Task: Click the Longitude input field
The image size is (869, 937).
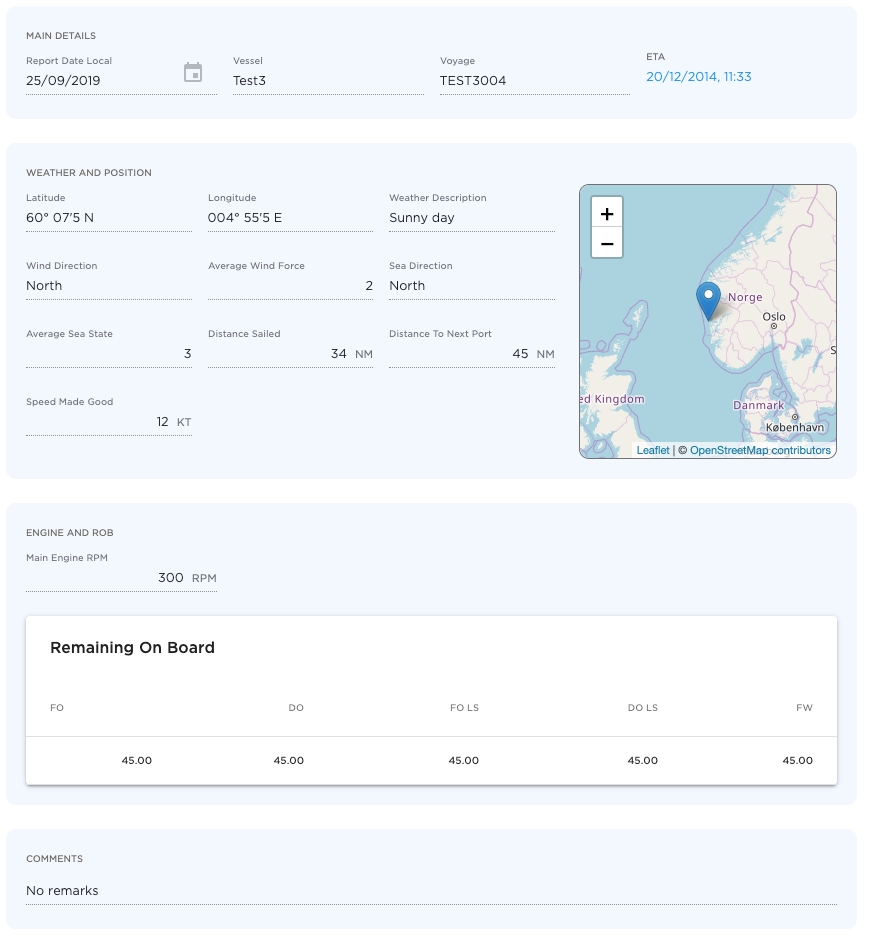Action: pos(290,218)
